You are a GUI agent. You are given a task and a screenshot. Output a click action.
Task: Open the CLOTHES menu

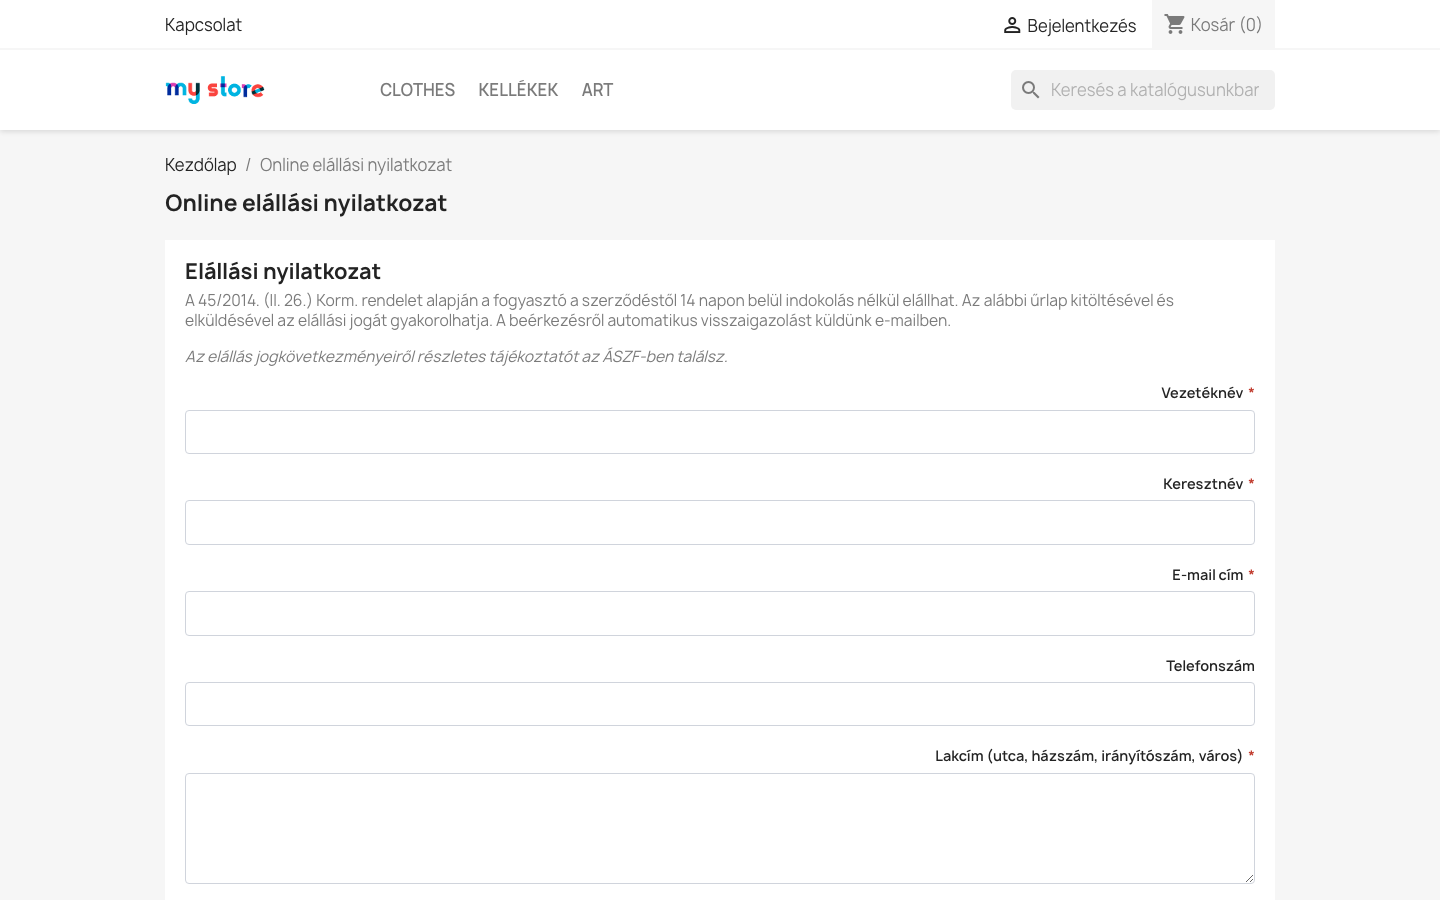417,90
